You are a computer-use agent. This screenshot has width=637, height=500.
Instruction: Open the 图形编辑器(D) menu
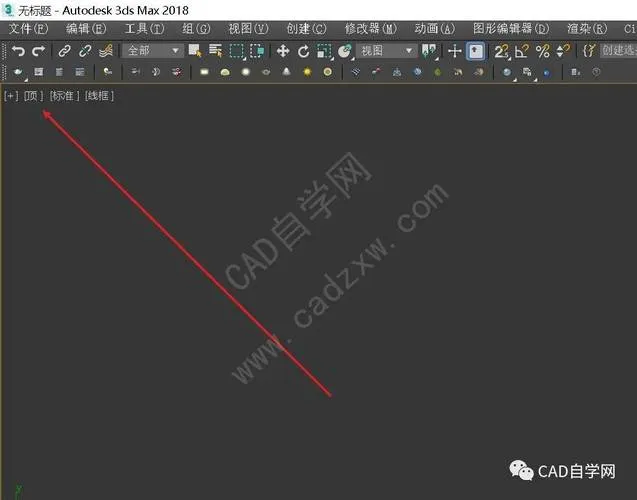(511, 29)
